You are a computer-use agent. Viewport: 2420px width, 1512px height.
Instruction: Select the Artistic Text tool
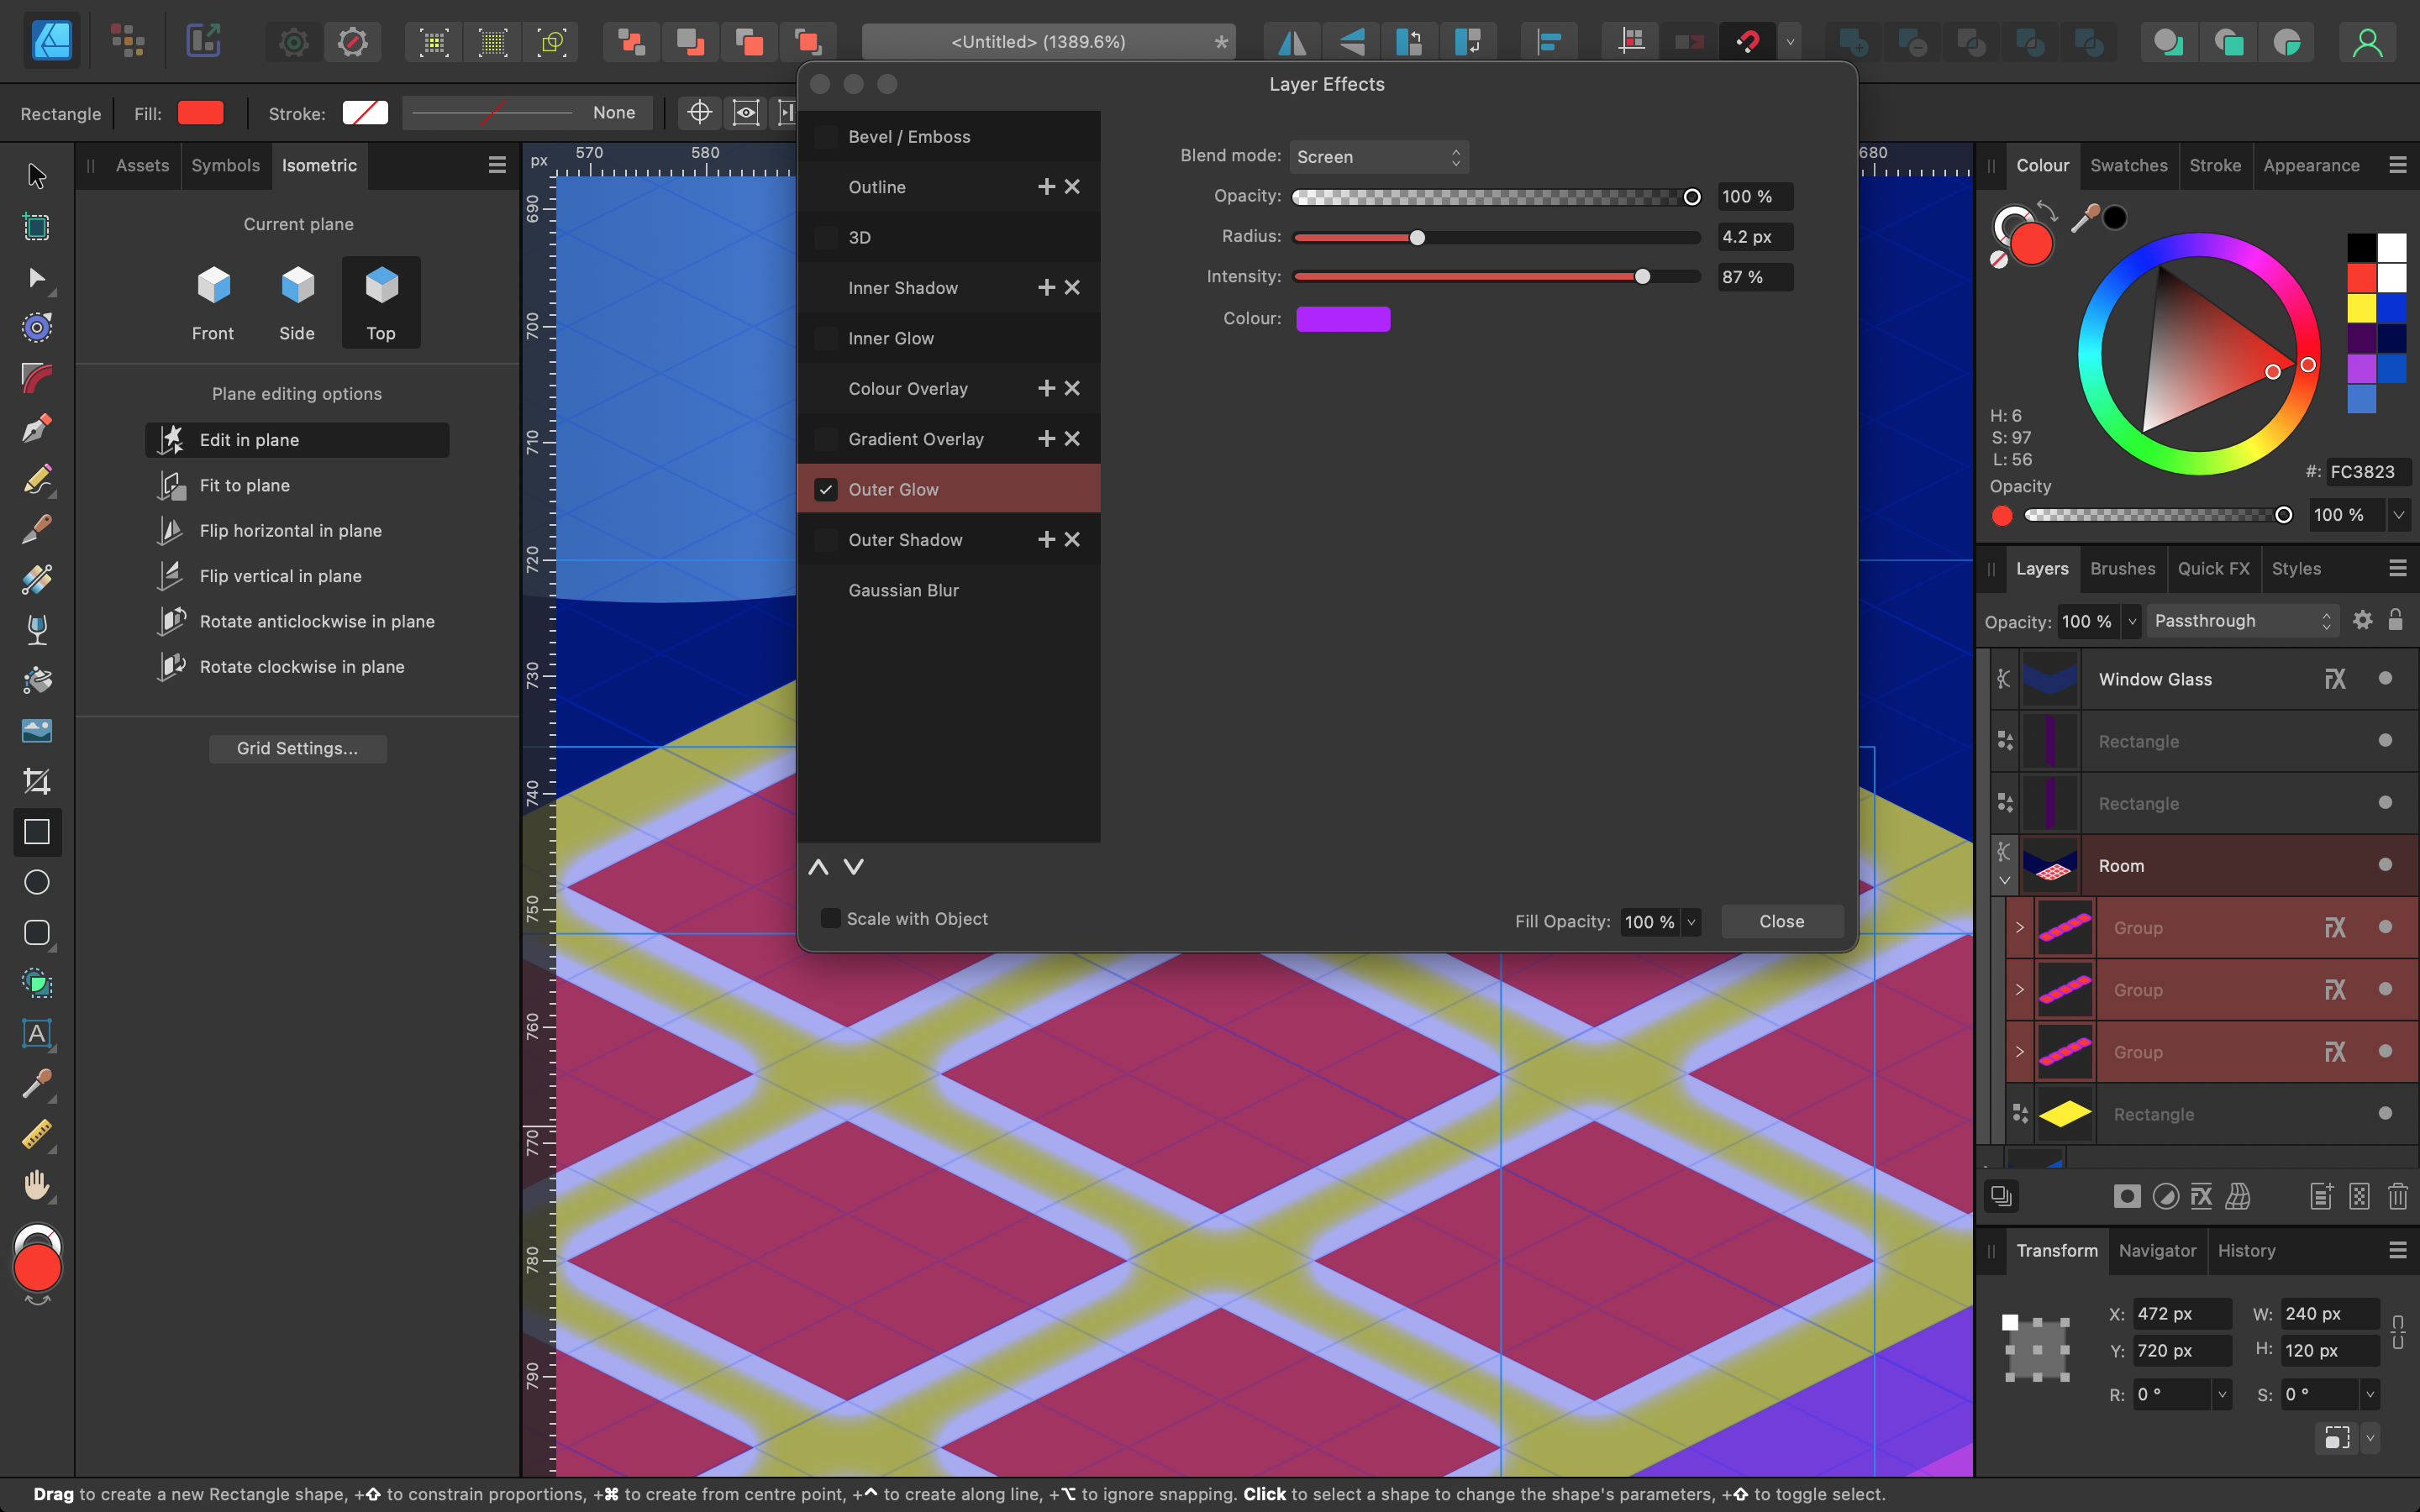coord(37,1034)
